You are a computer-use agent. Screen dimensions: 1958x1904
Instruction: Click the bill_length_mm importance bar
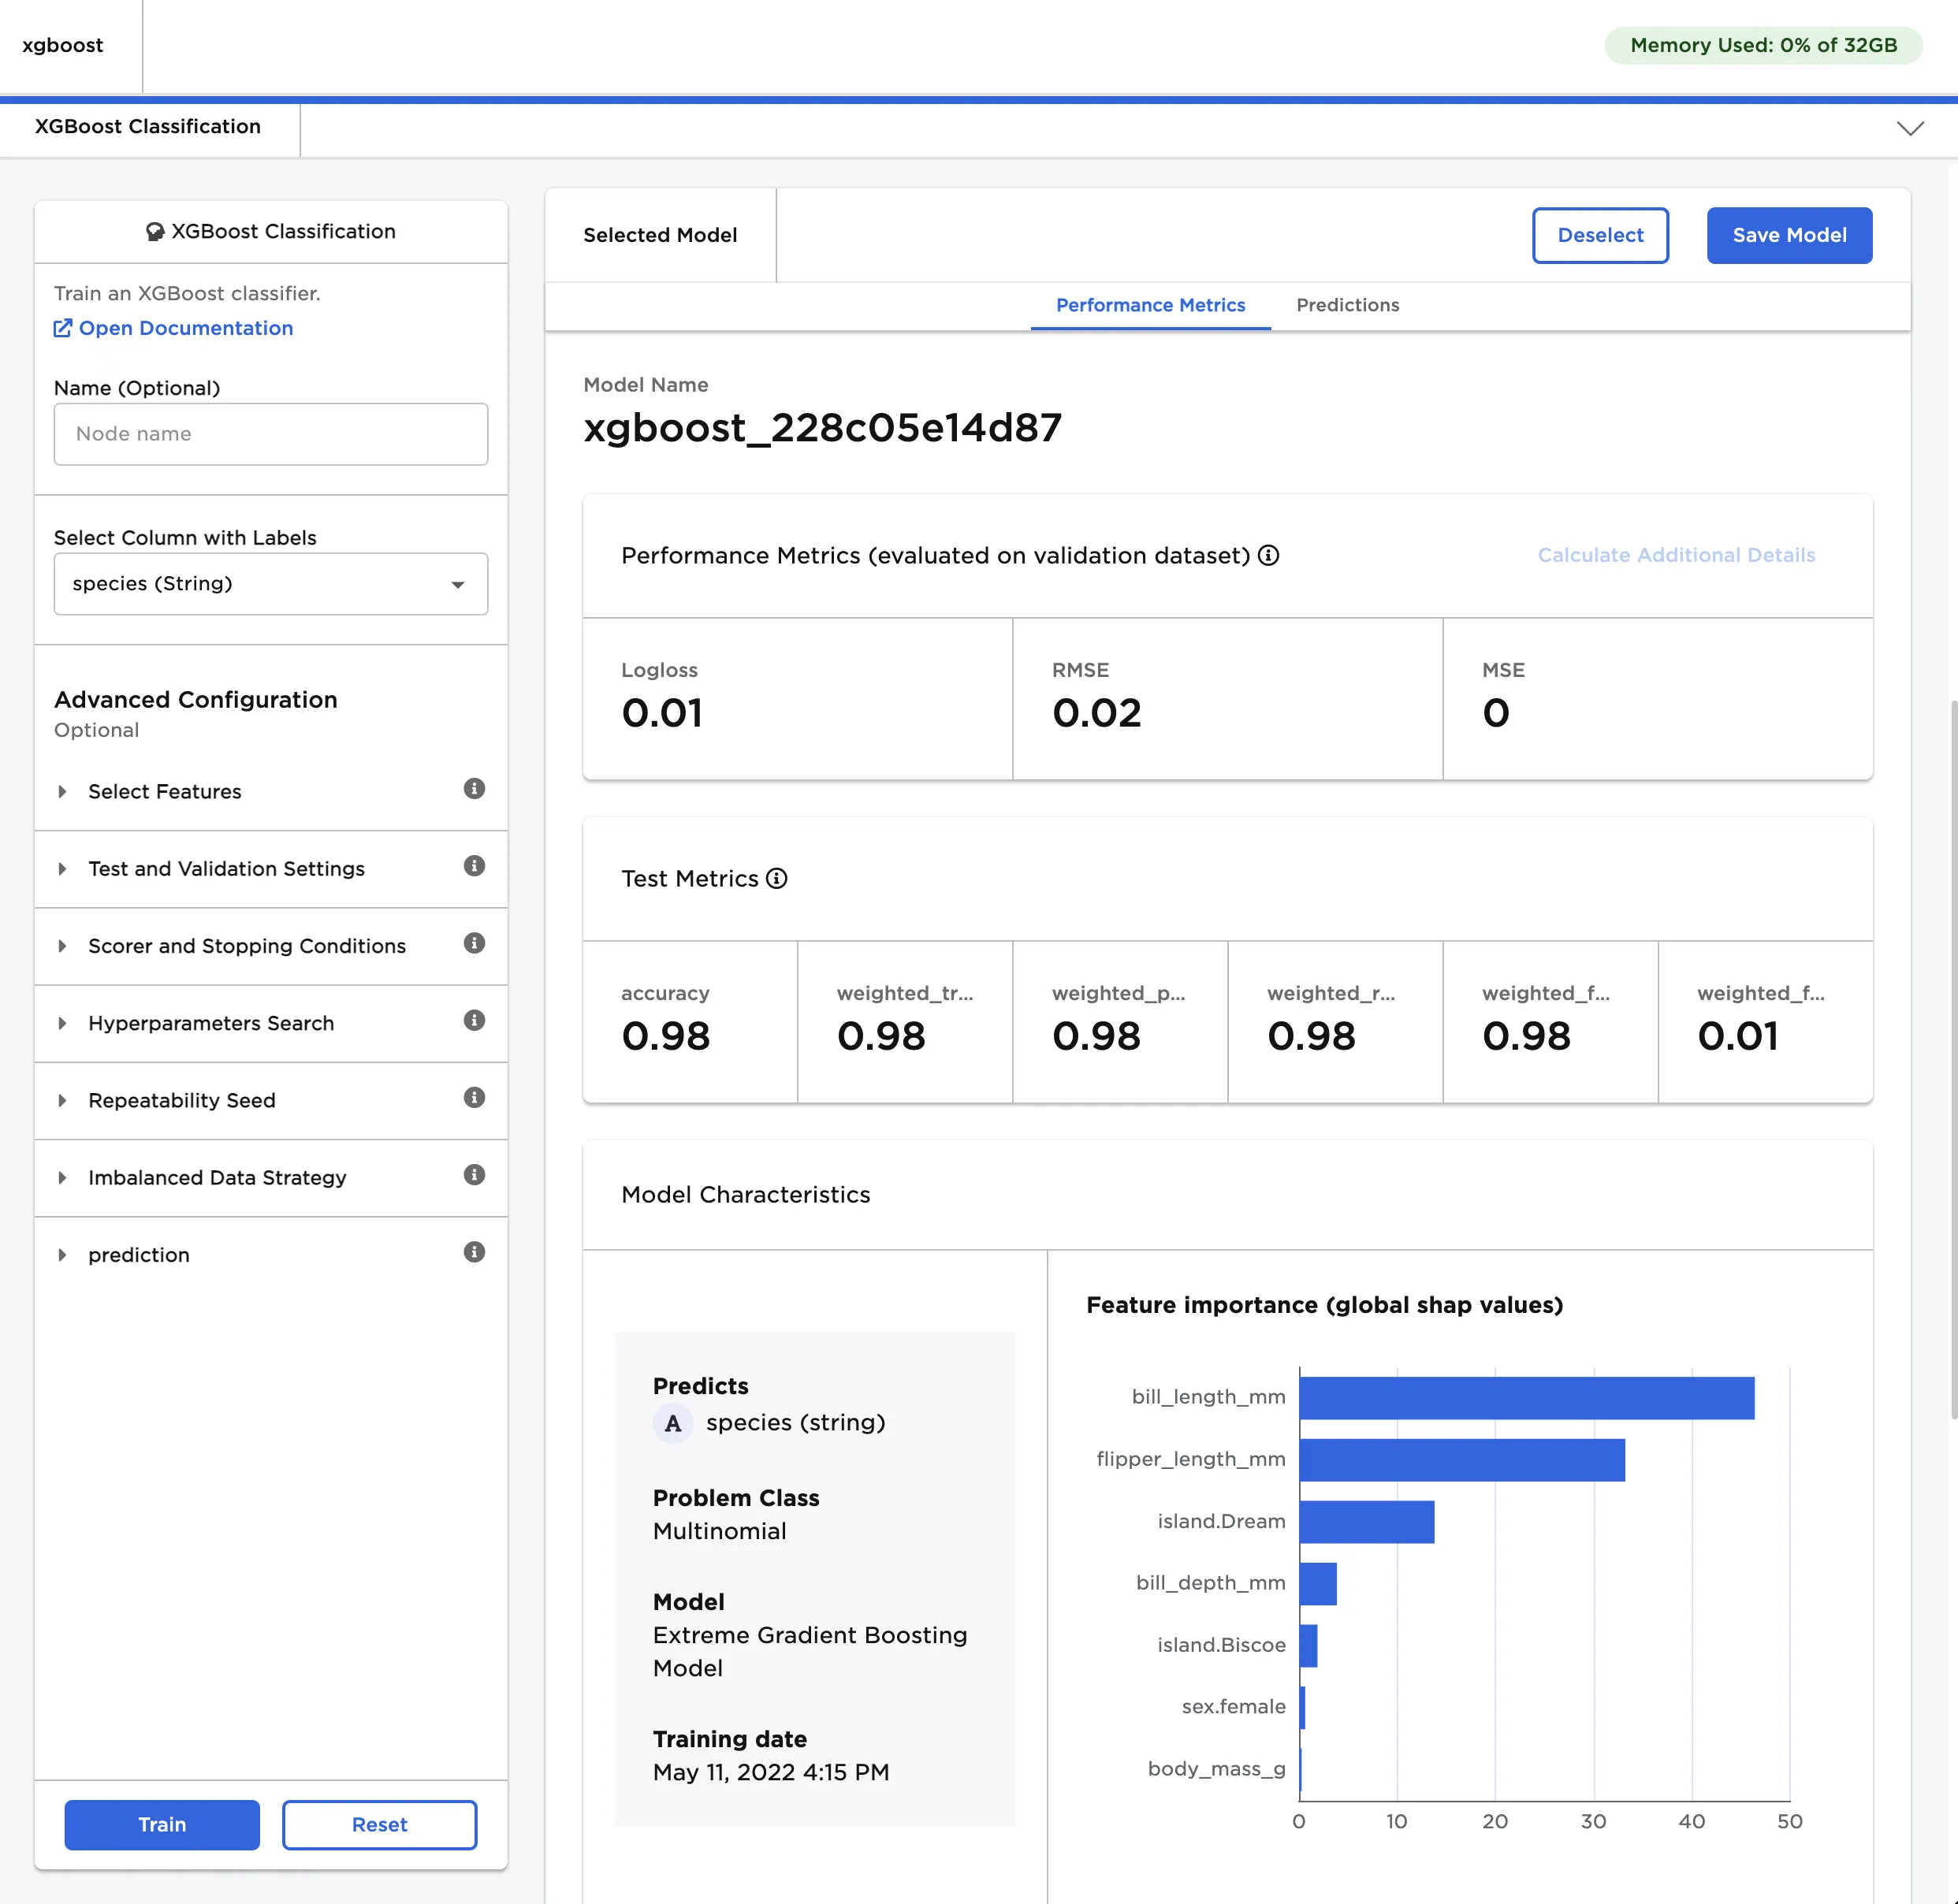click(1526, 1398)
